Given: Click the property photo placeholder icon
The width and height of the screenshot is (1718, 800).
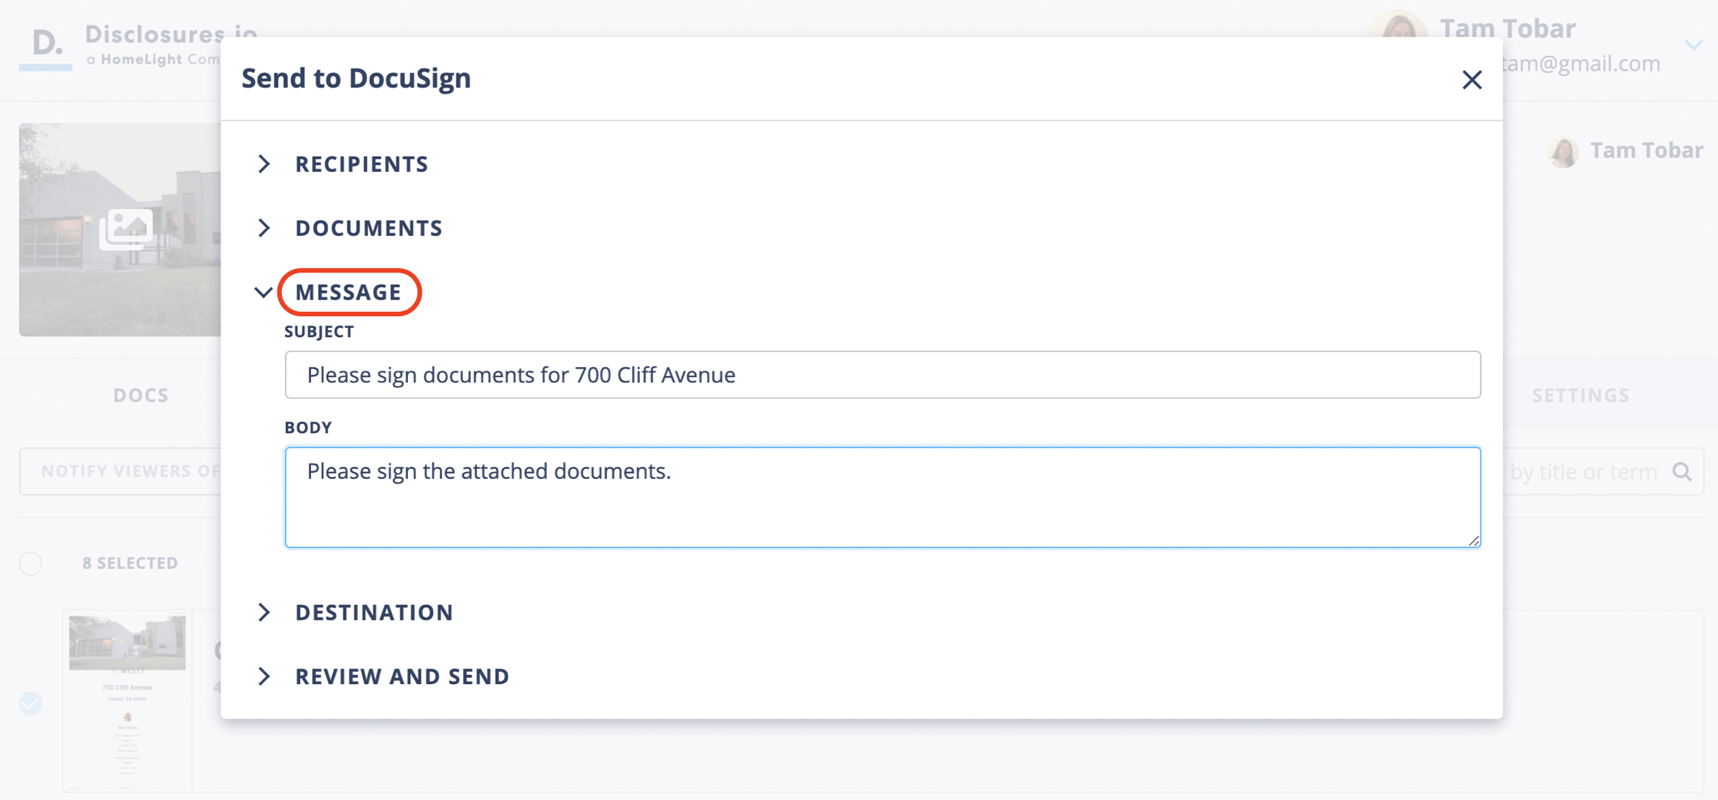Looking at the screenshot, I should 126,229.
